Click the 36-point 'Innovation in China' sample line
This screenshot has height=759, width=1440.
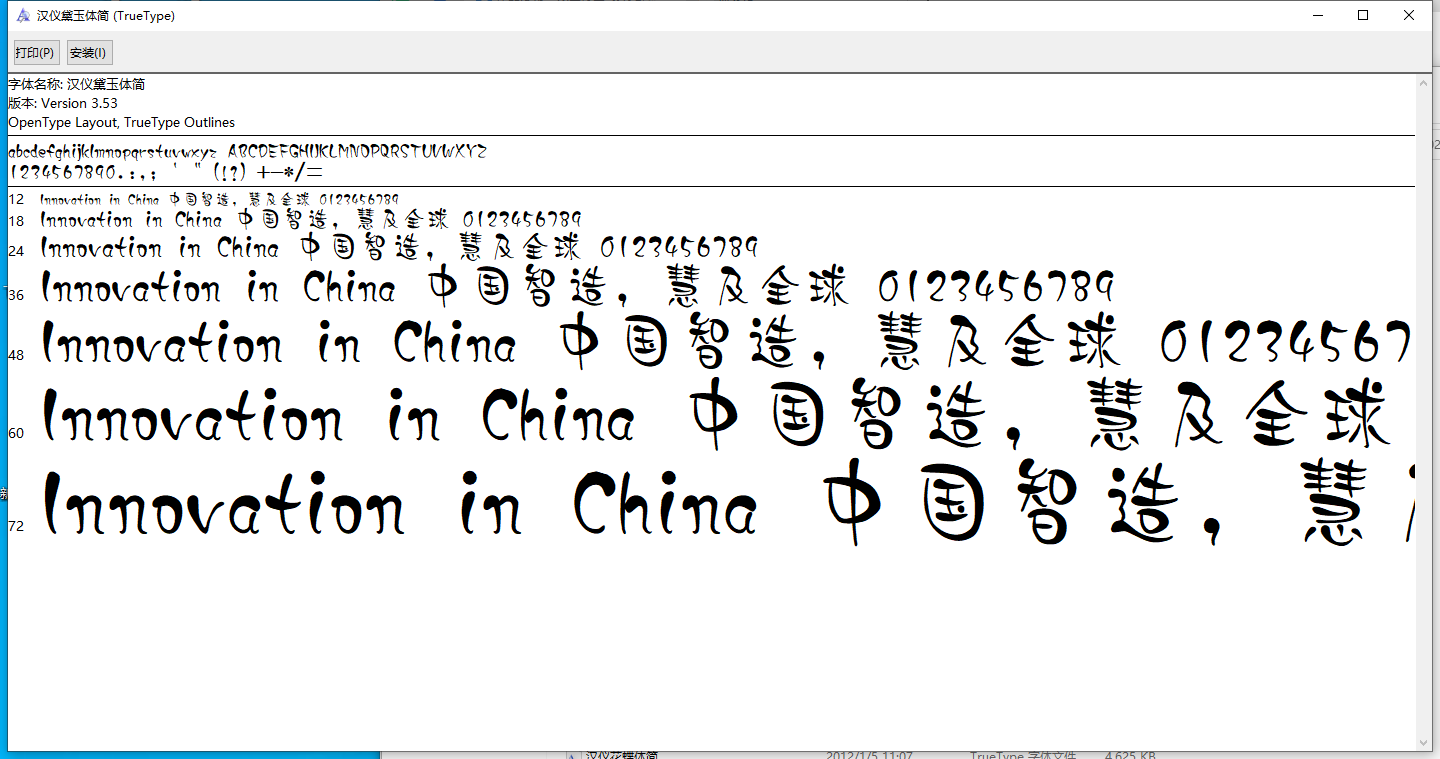[577, 289]
